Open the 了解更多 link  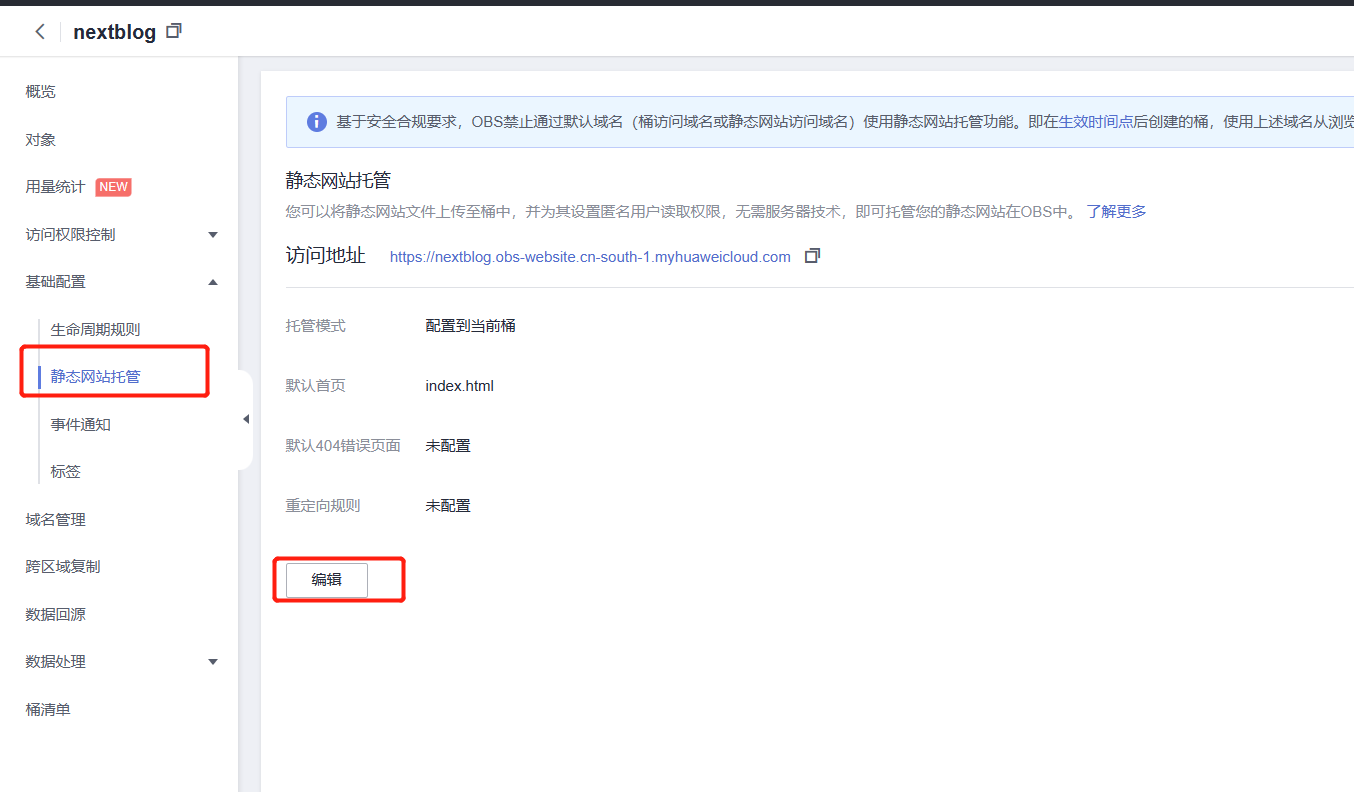(x=1117, y=212)
